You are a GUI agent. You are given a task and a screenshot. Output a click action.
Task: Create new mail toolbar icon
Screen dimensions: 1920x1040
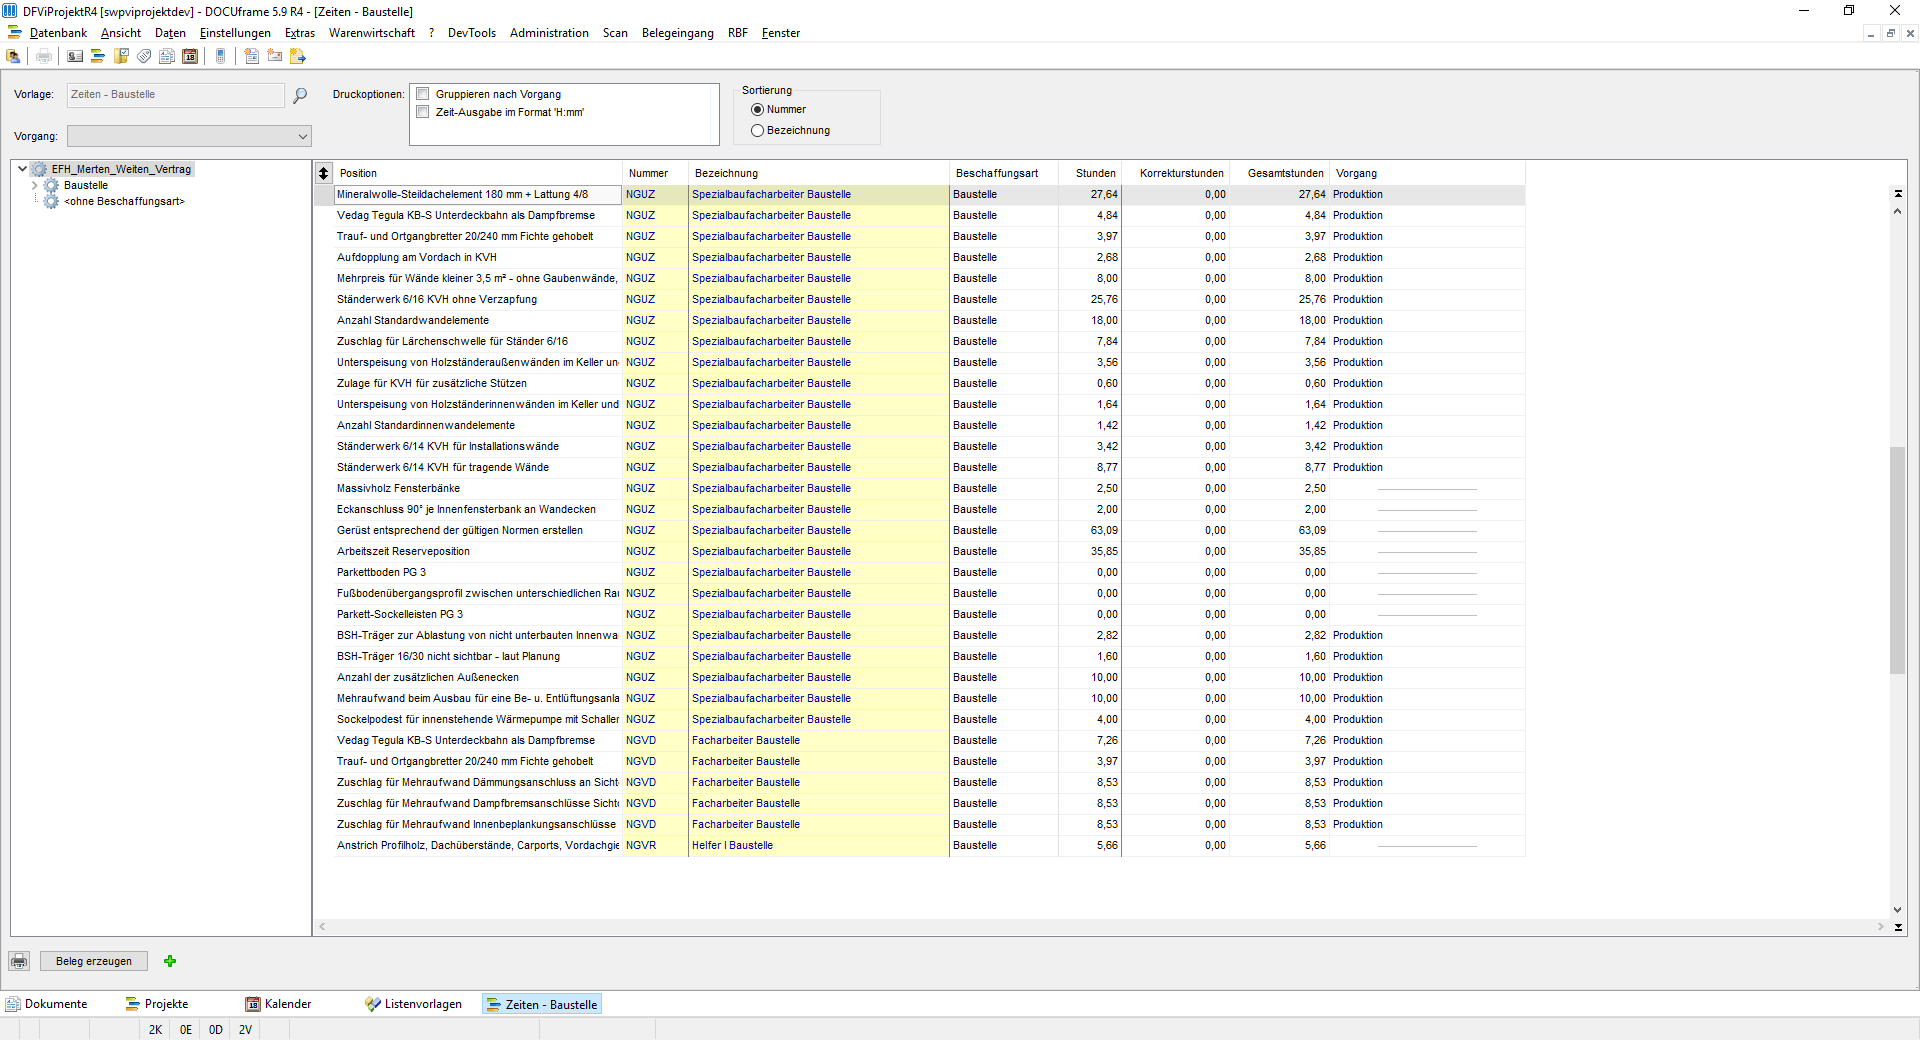[274, 56]
